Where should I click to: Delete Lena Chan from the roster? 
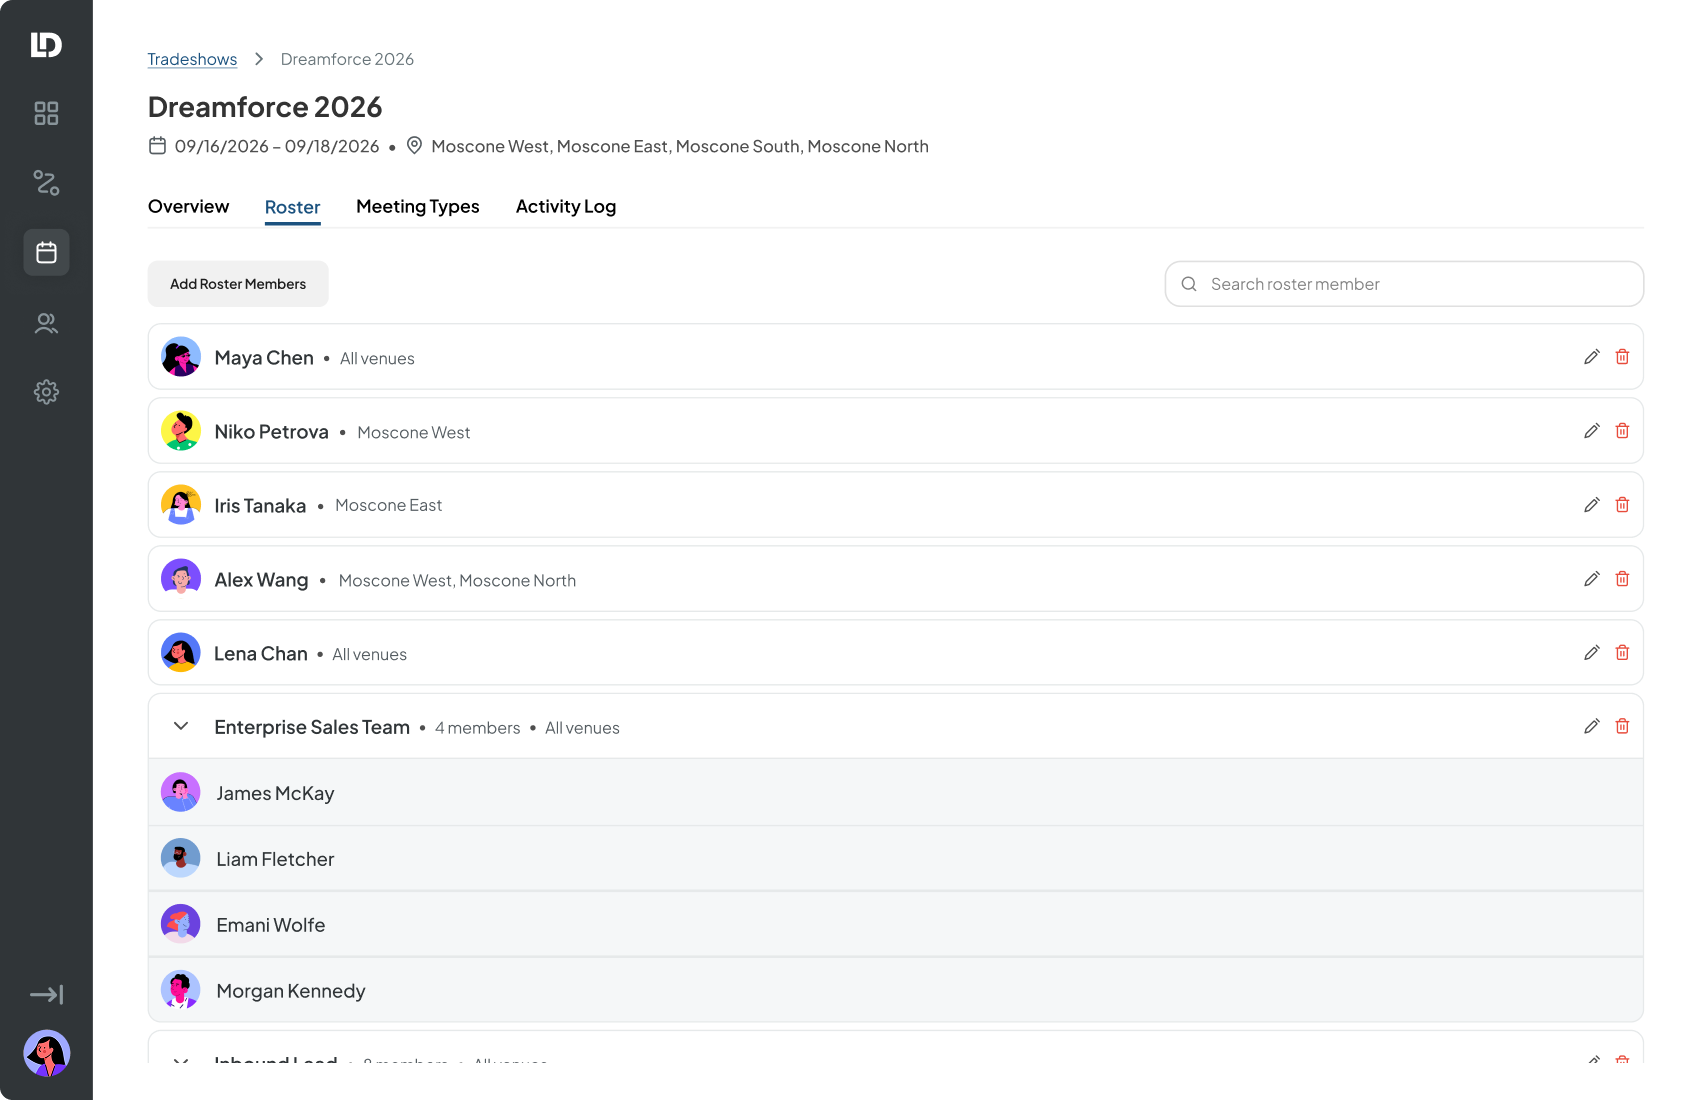[1622, 653]
